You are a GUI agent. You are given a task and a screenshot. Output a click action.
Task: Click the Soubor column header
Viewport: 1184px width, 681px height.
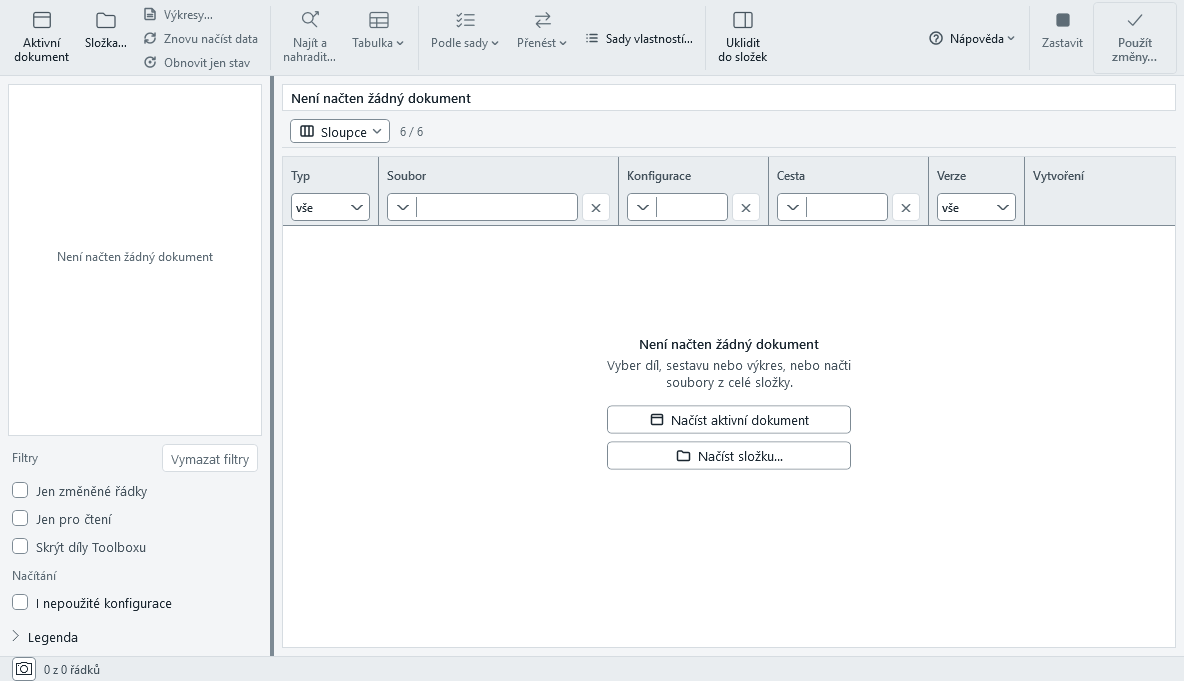pyautogui.click(x=406, y=176)
